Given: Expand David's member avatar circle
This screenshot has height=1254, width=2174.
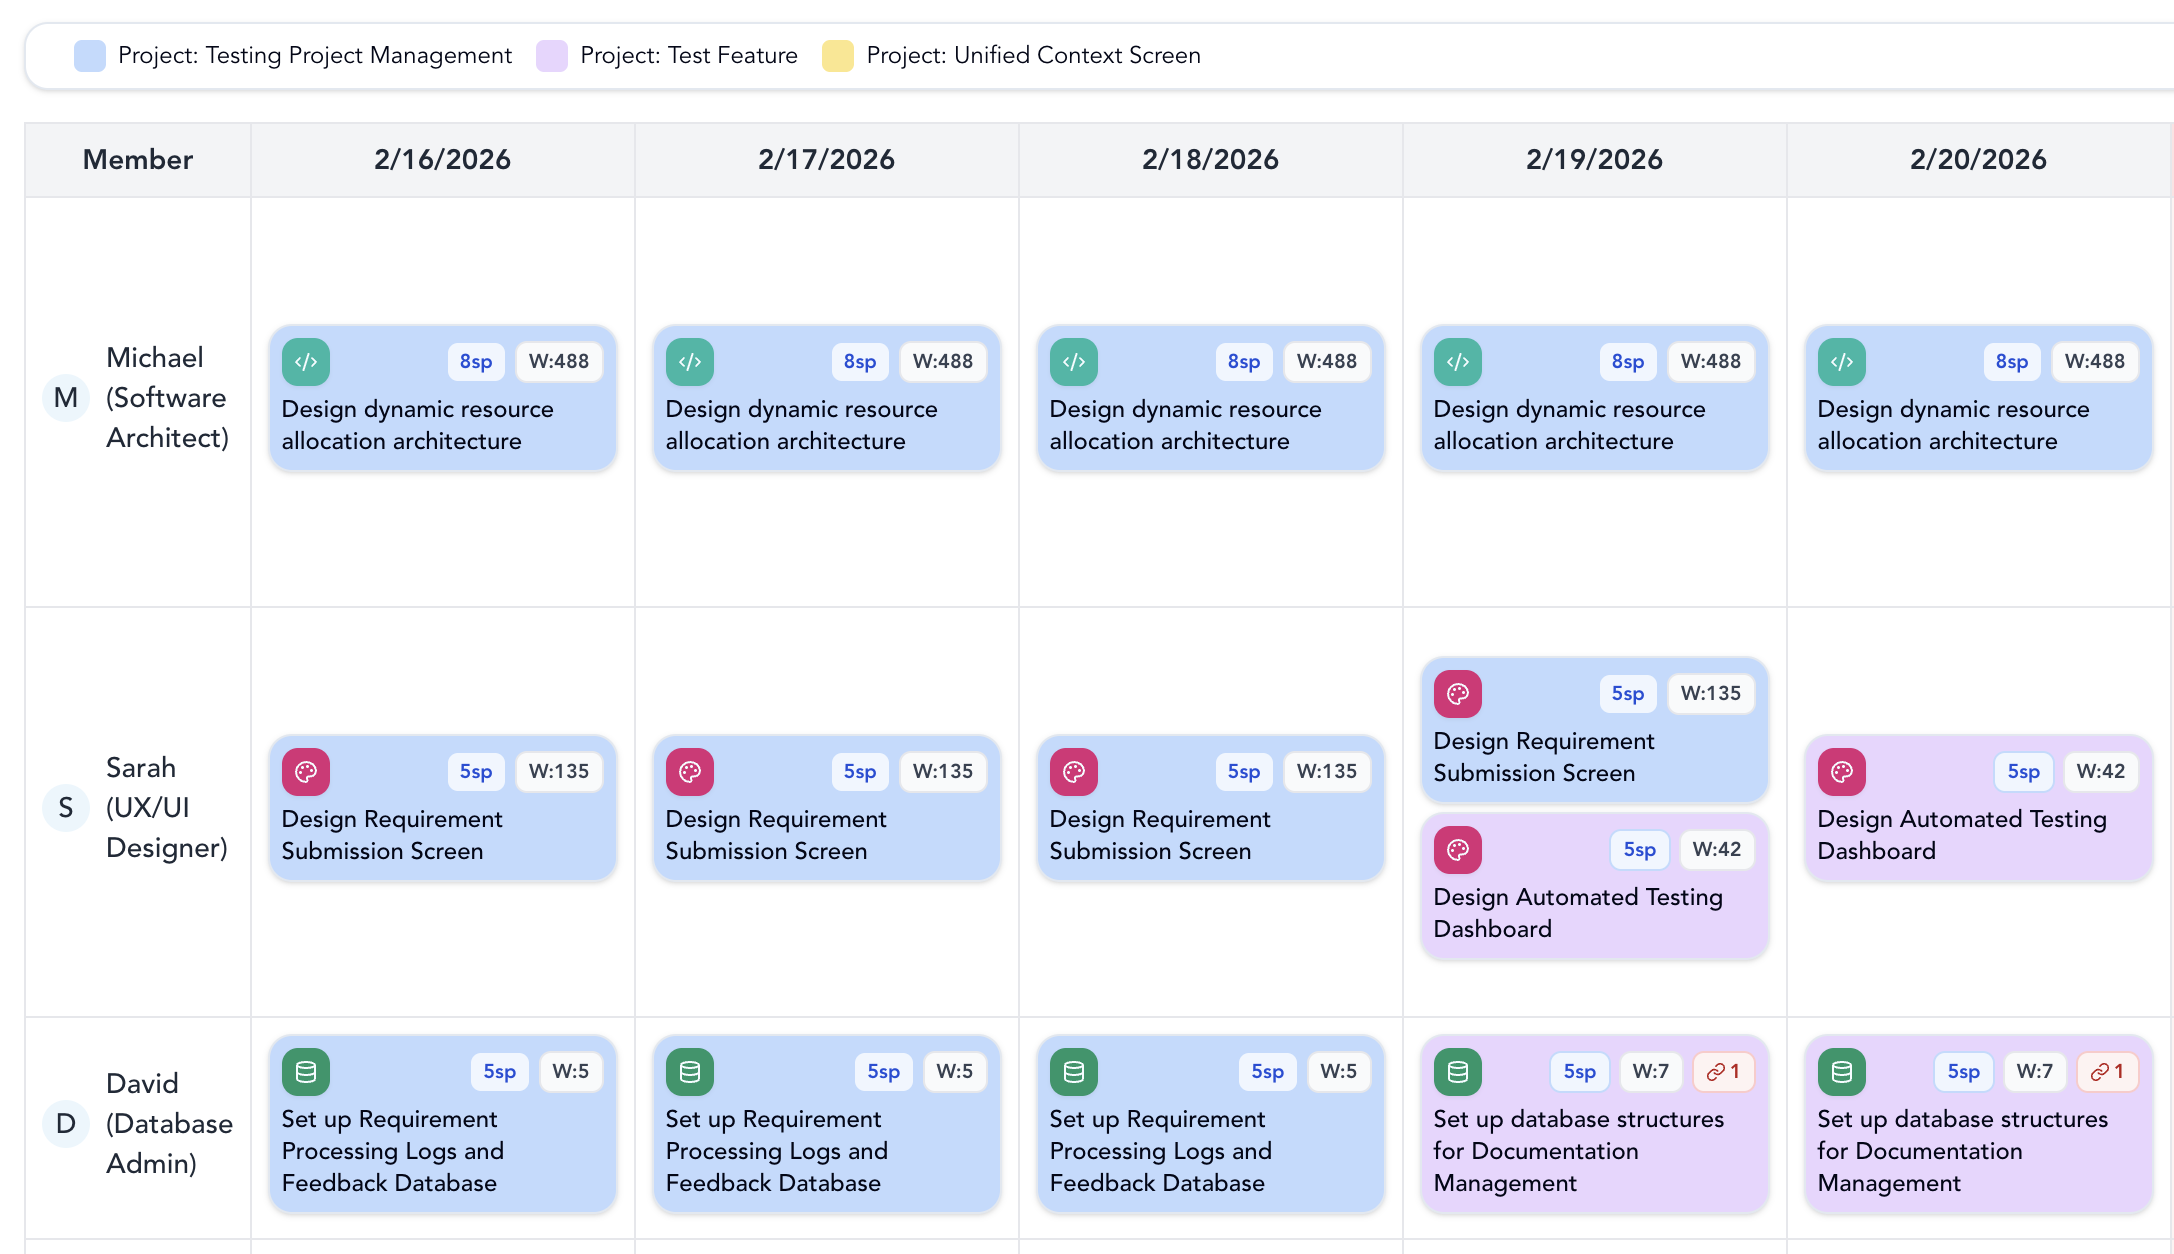Looking at the screenshot, I should (65, 1123).
